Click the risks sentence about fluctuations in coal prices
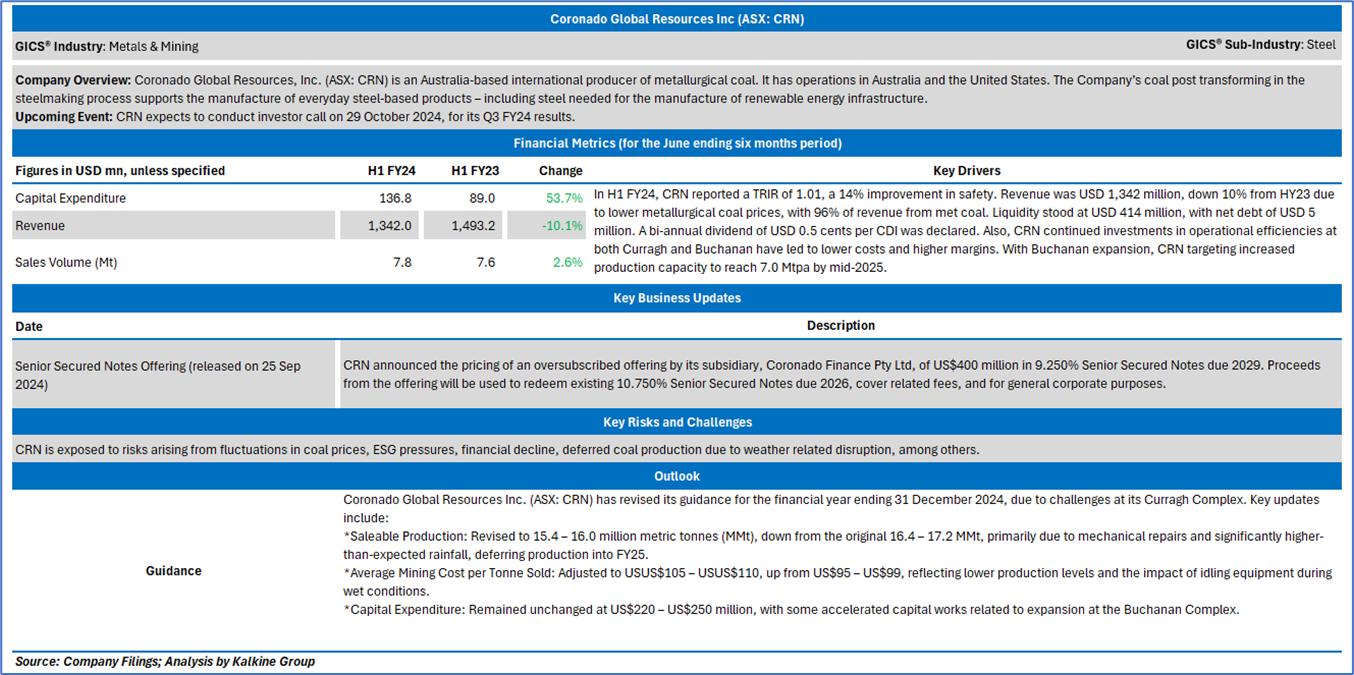Screen dimensions: 1354x675 497,449
